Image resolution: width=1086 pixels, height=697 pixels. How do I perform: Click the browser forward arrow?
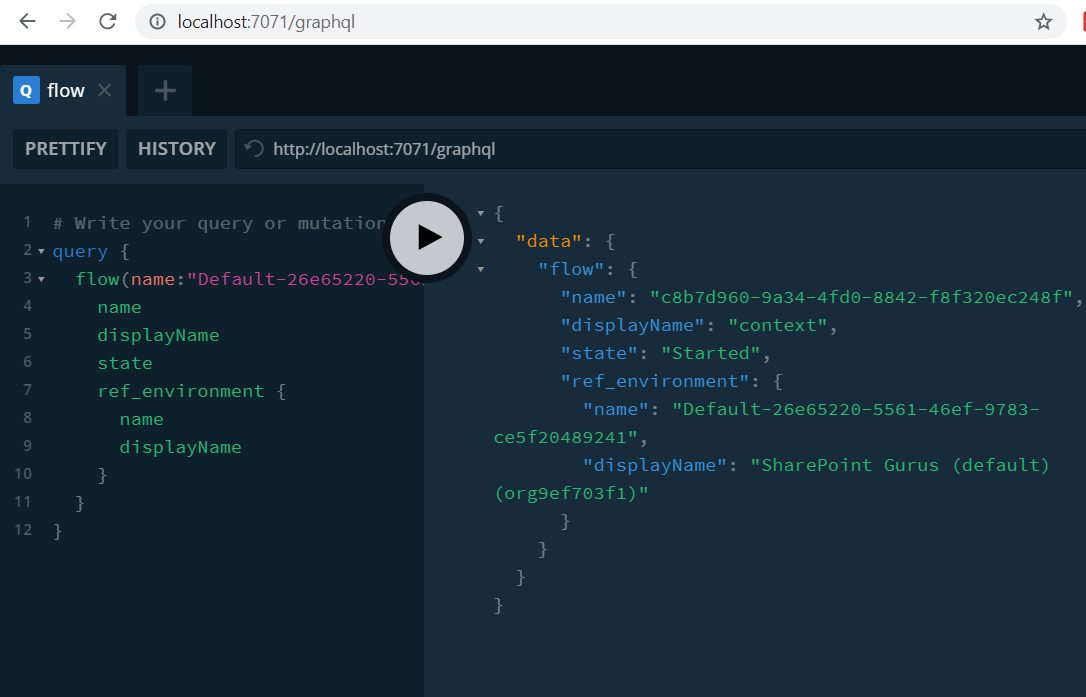[x=68, y=22]
